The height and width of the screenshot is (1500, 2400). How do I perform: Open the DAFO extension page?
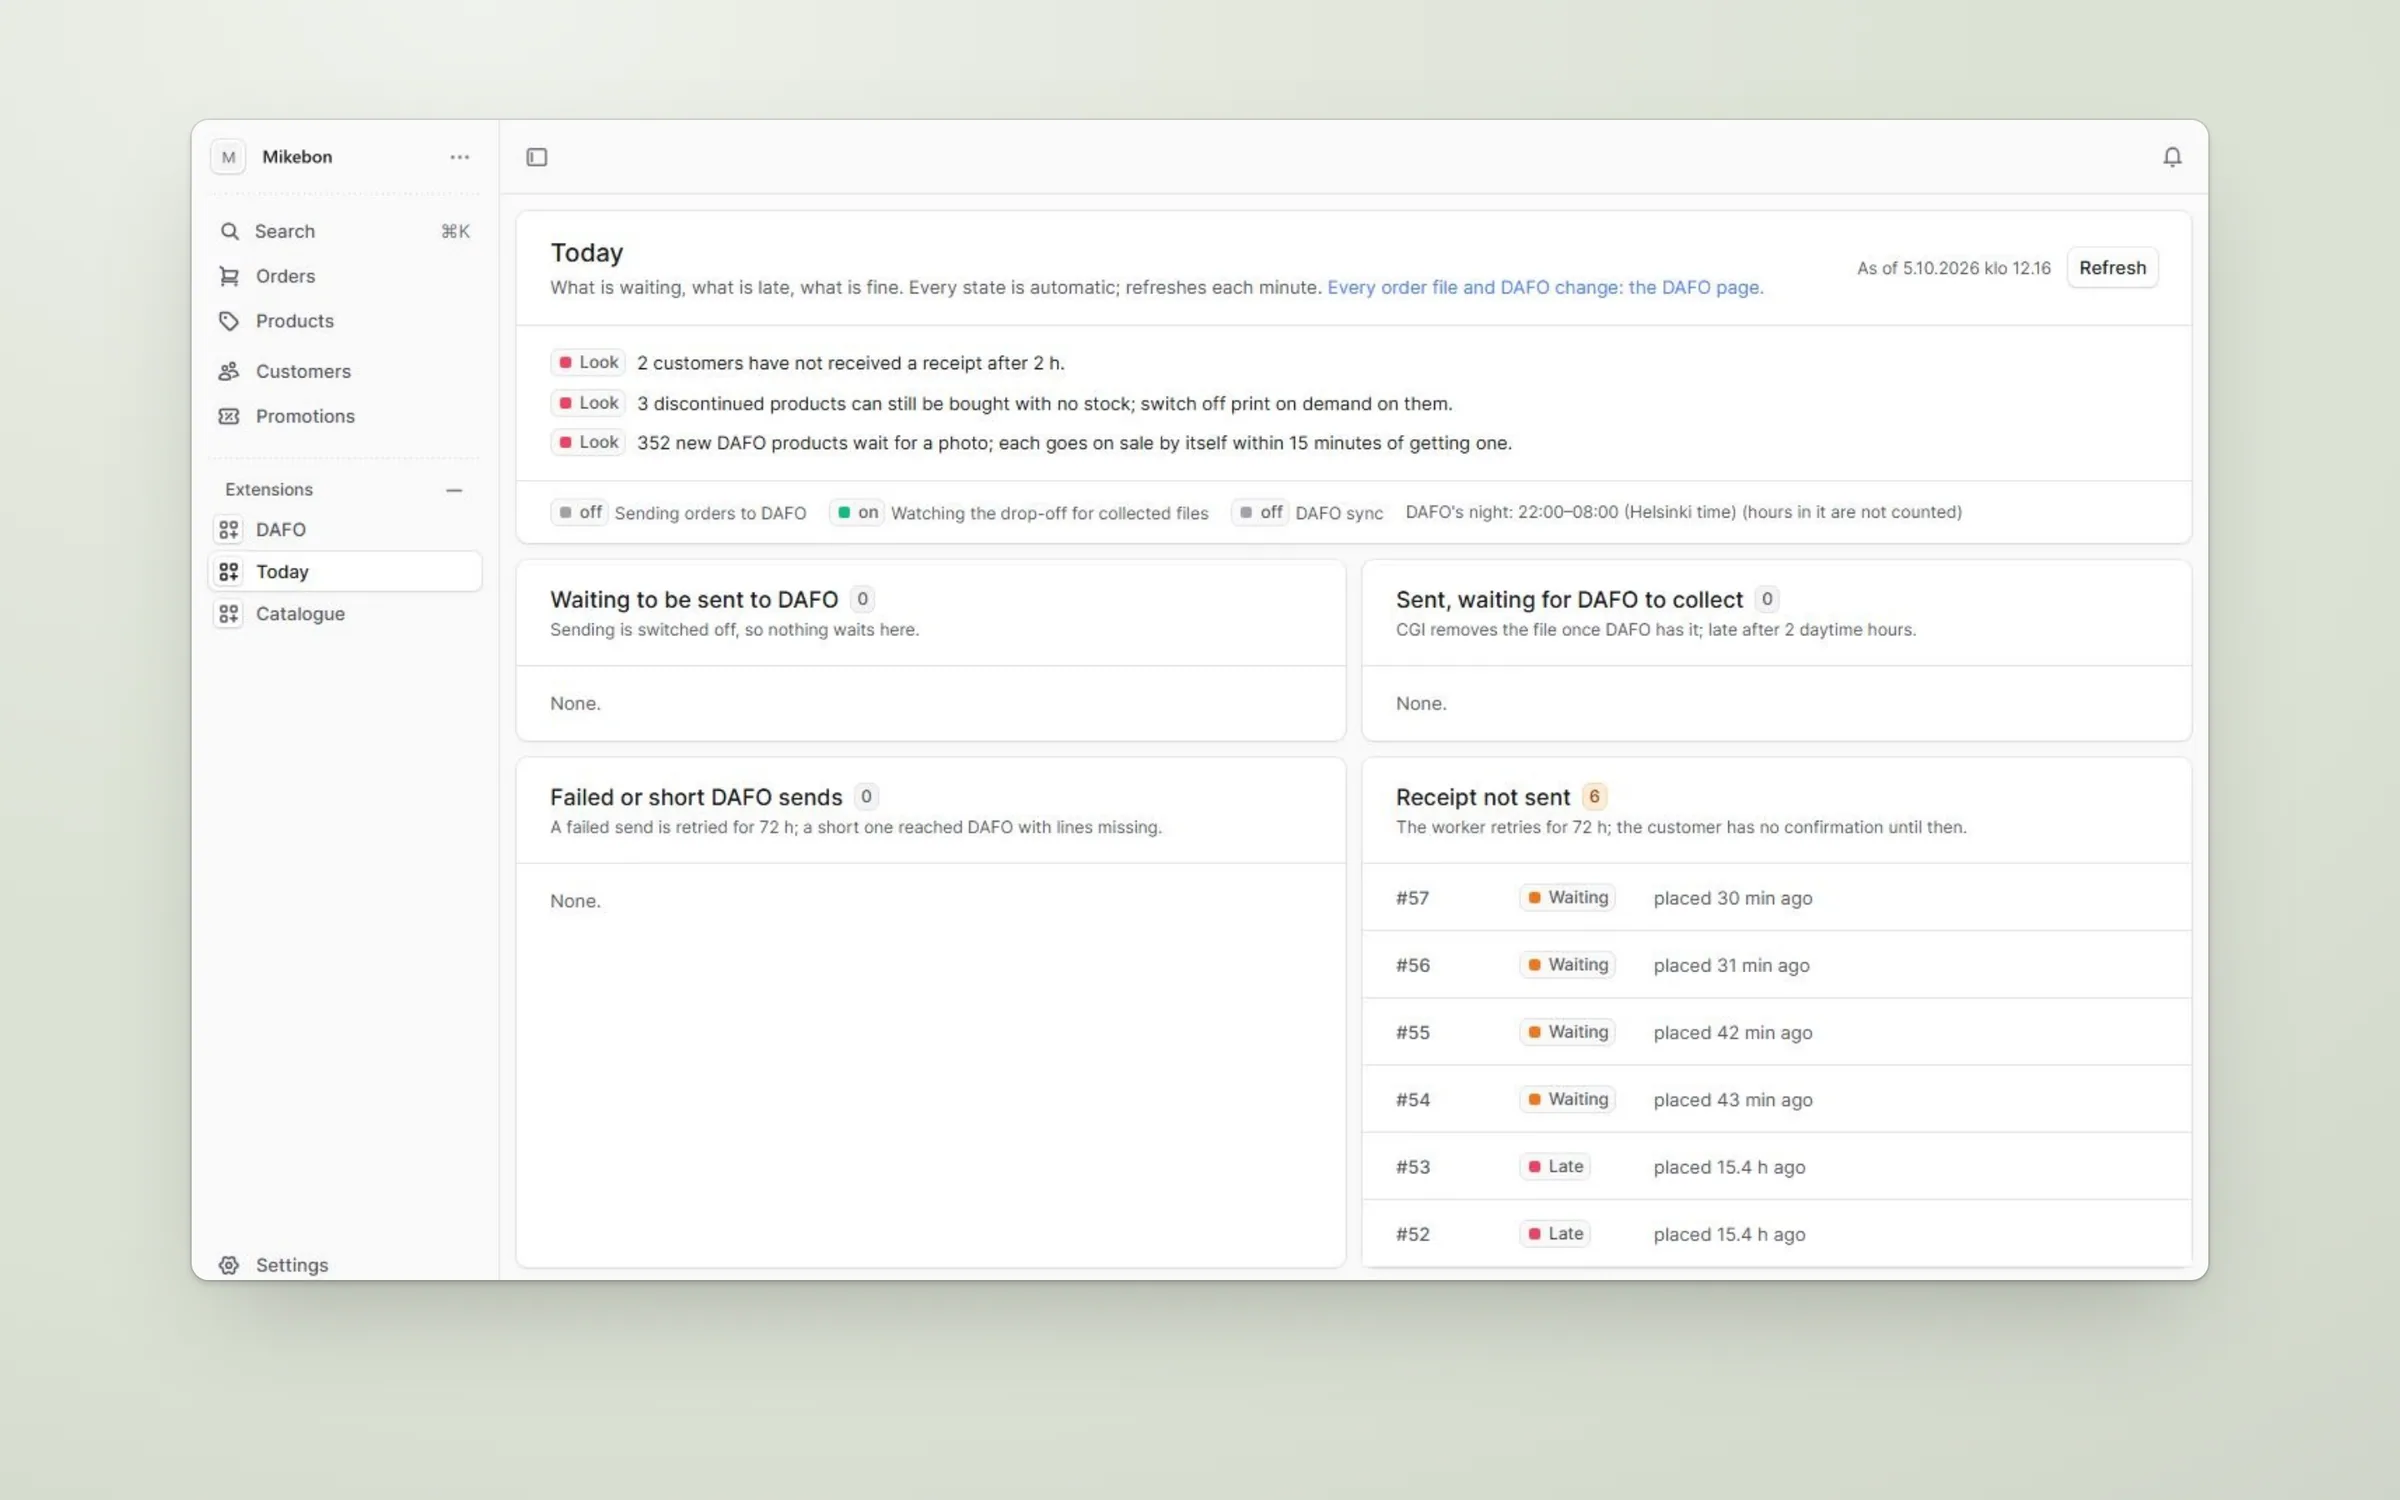click(345, 529)
